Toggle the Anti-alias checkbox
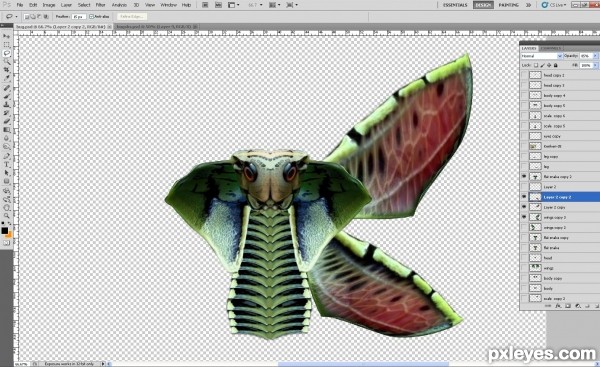The height and width of the screenshot is (367, 600). coord(91,16)
